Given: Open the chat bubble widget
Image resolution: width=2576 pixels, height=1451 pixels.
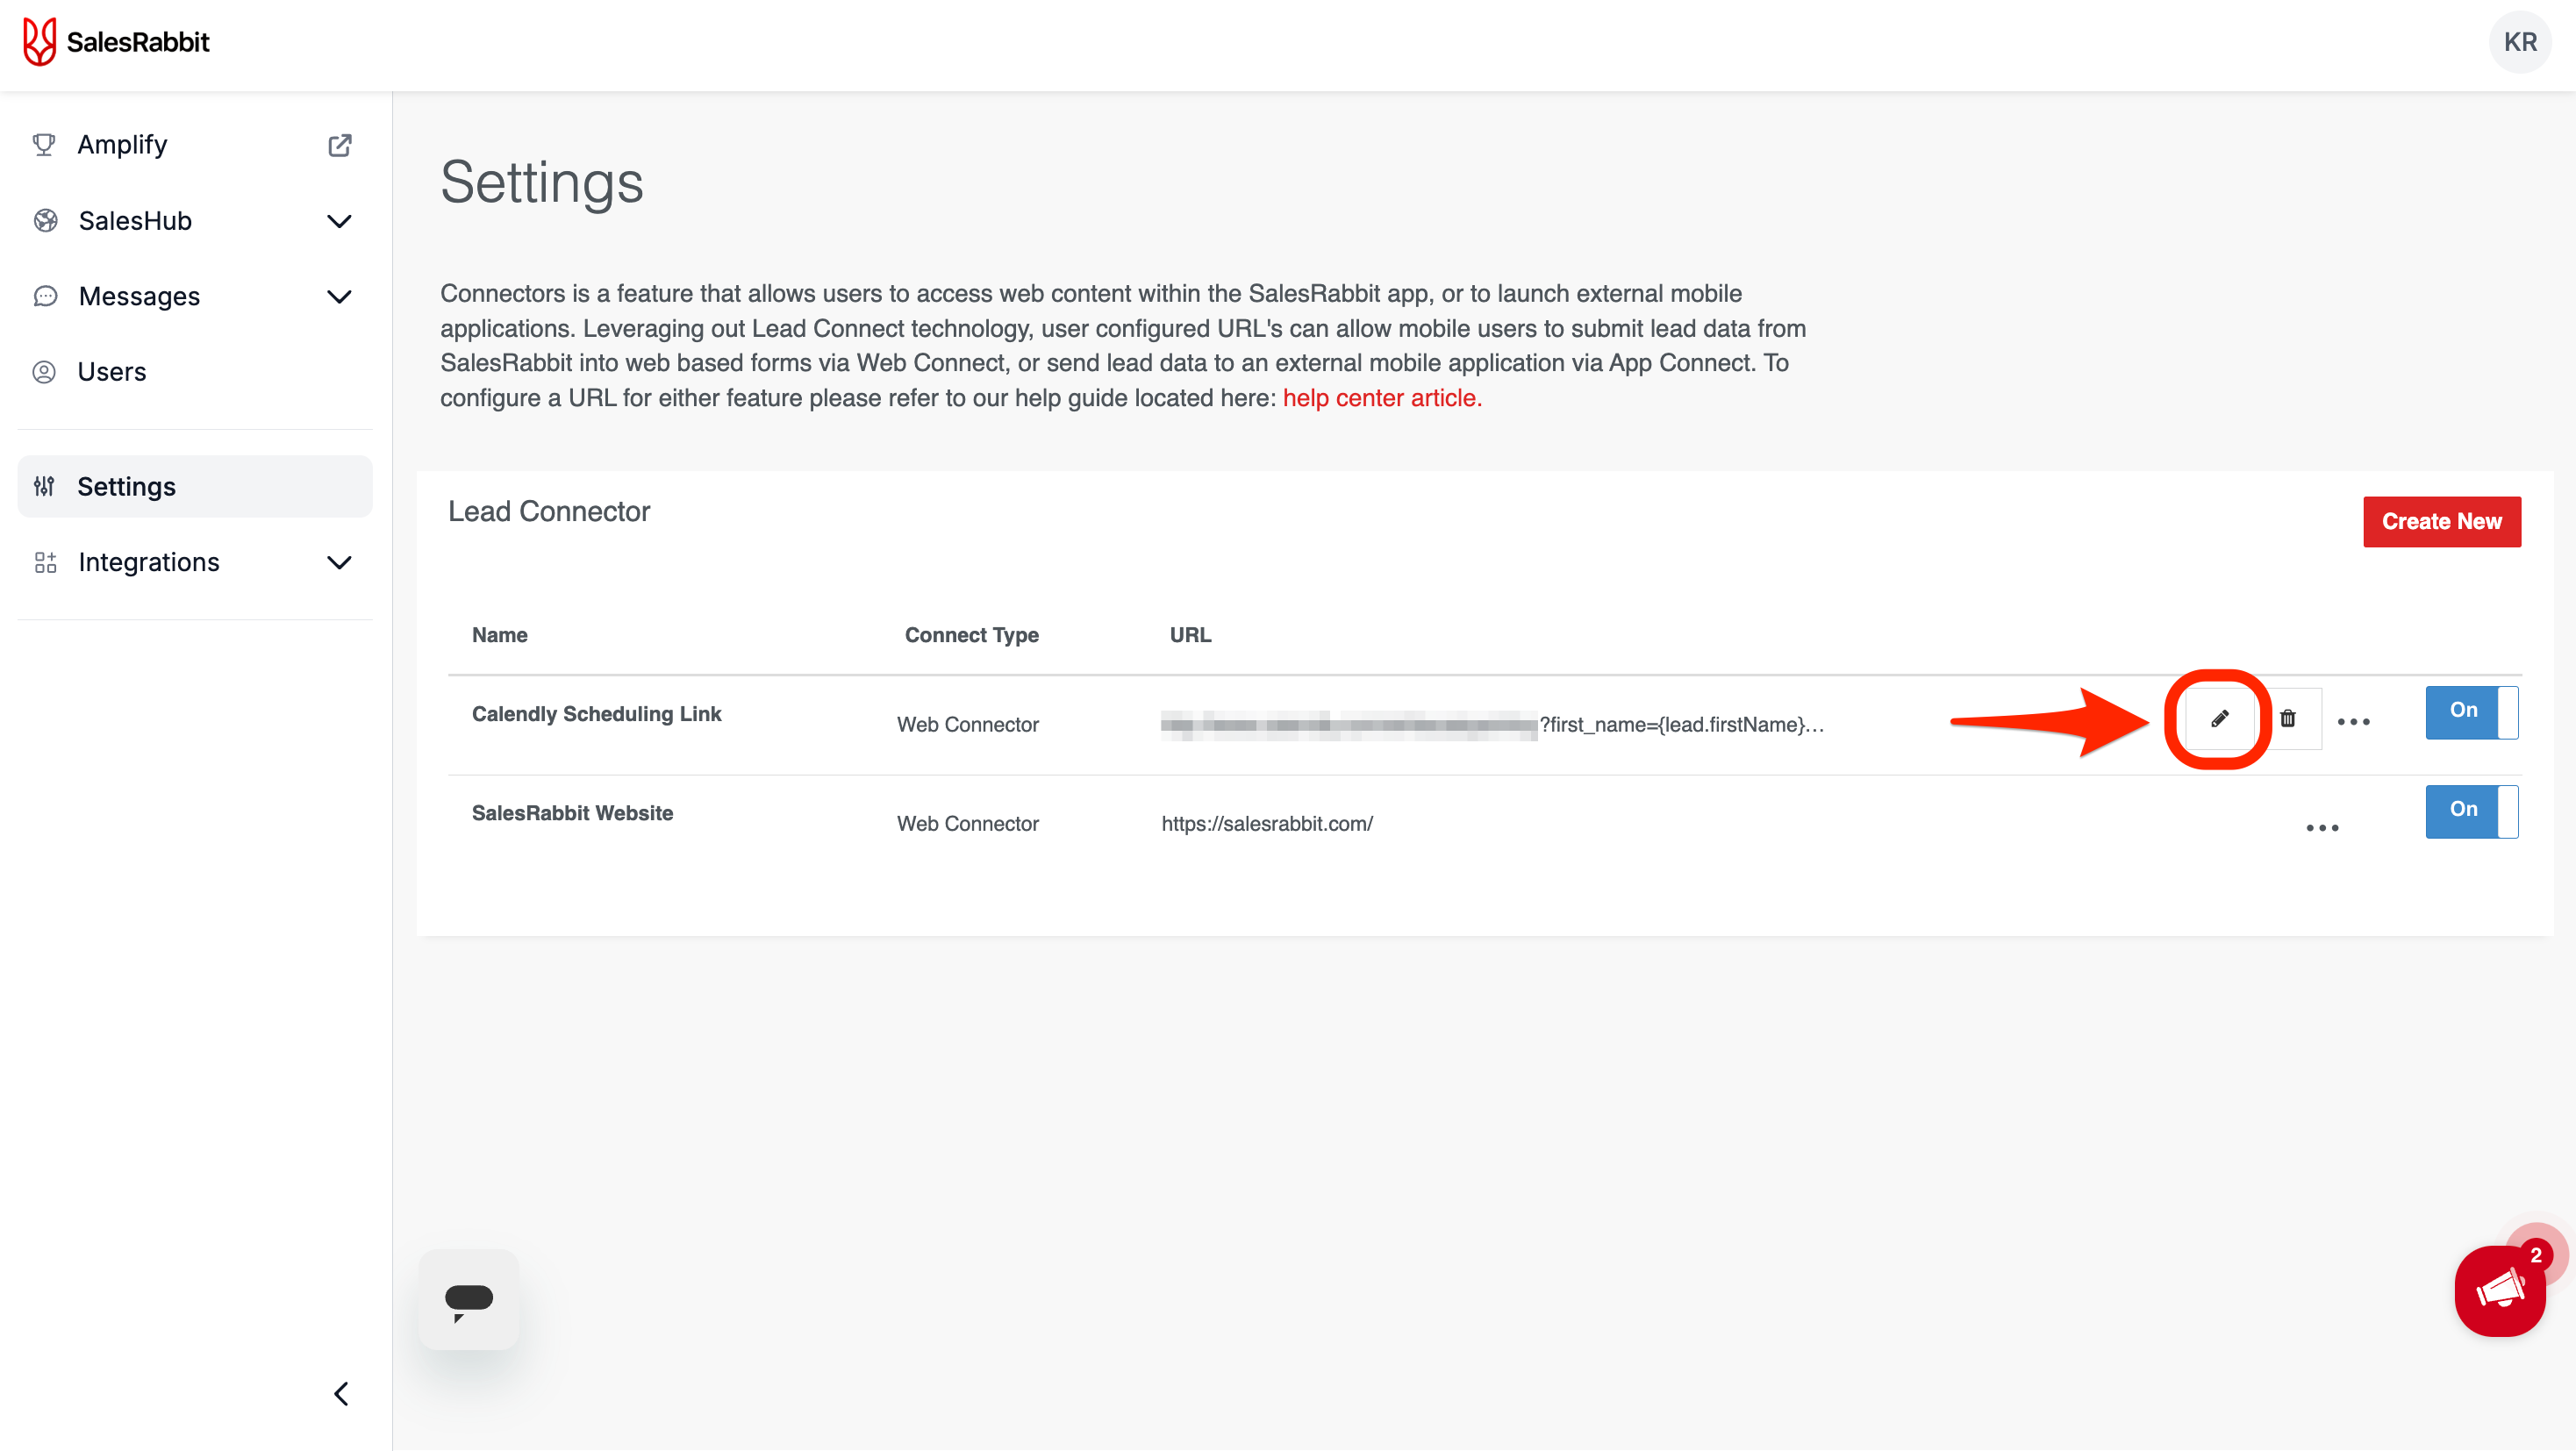Looking at the screenshot, I should click(468, 1299).
